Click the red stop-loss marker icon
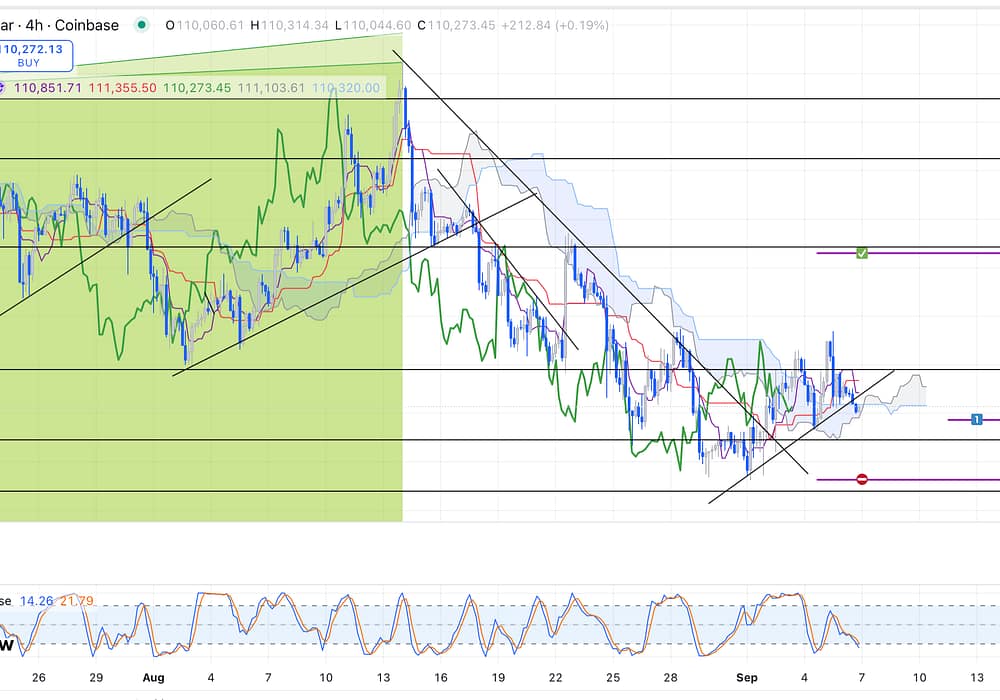The image size is (1000, 700). click(862, 480)
